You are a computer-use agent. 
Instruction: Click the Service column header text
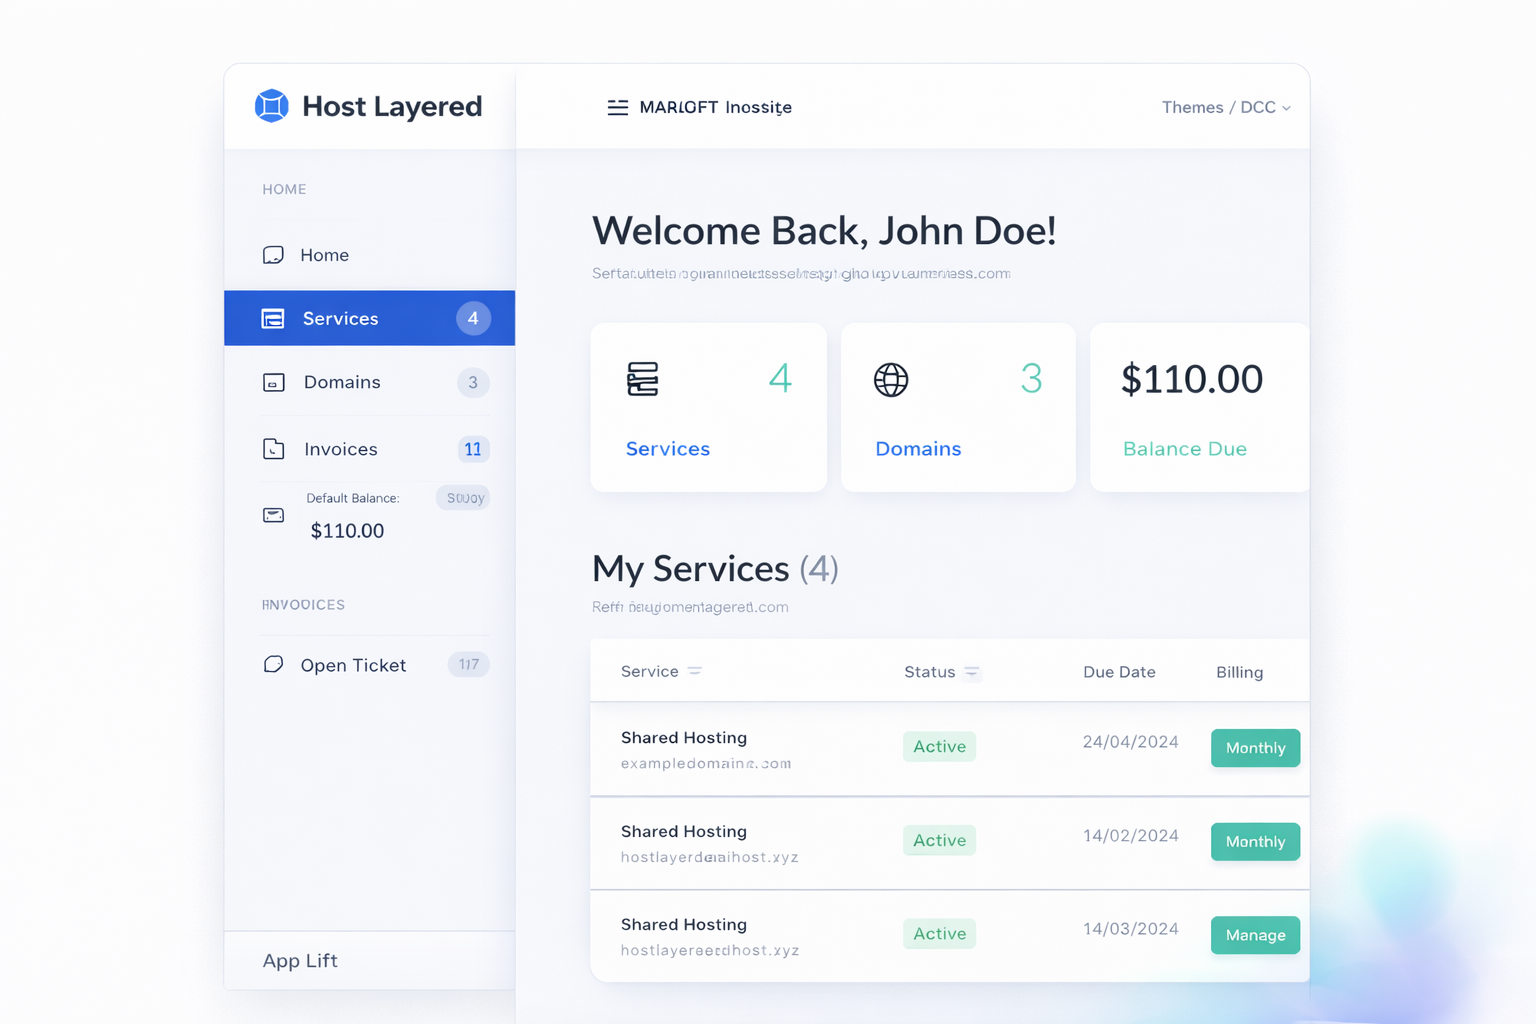pos(650,672)
